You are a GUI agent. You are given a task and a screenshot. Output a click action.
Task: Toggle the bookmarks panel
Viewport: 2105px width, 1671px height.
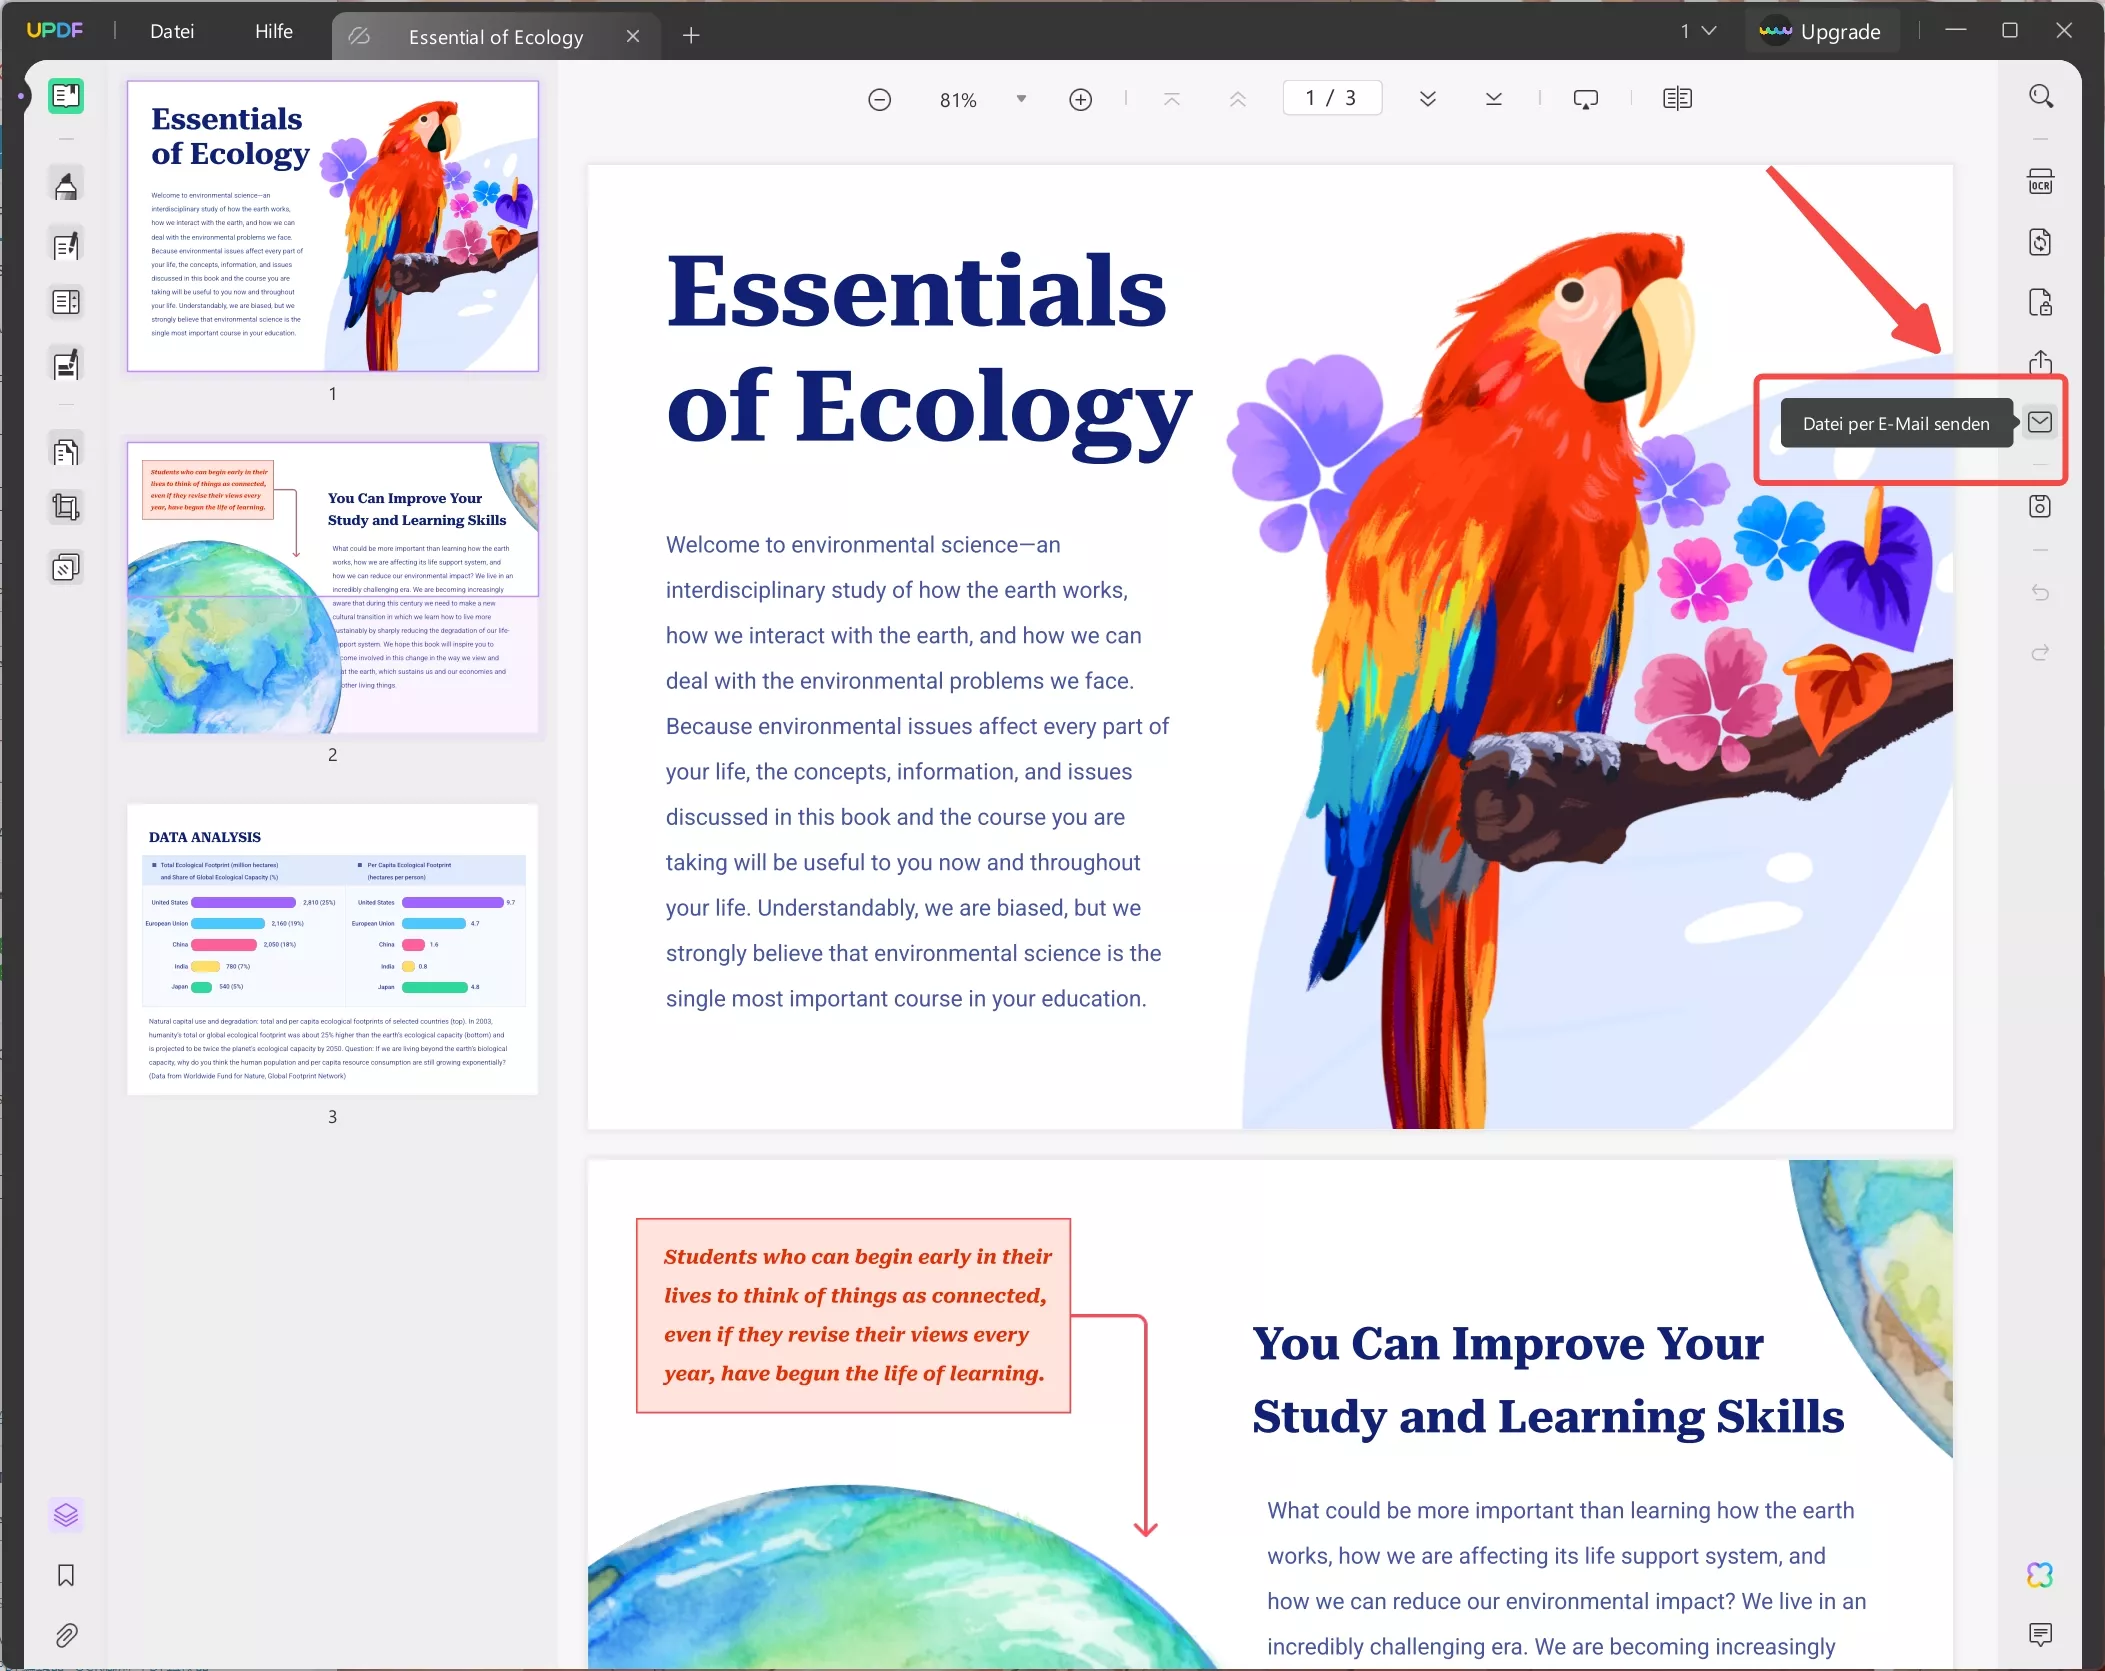click(66, 1575)
